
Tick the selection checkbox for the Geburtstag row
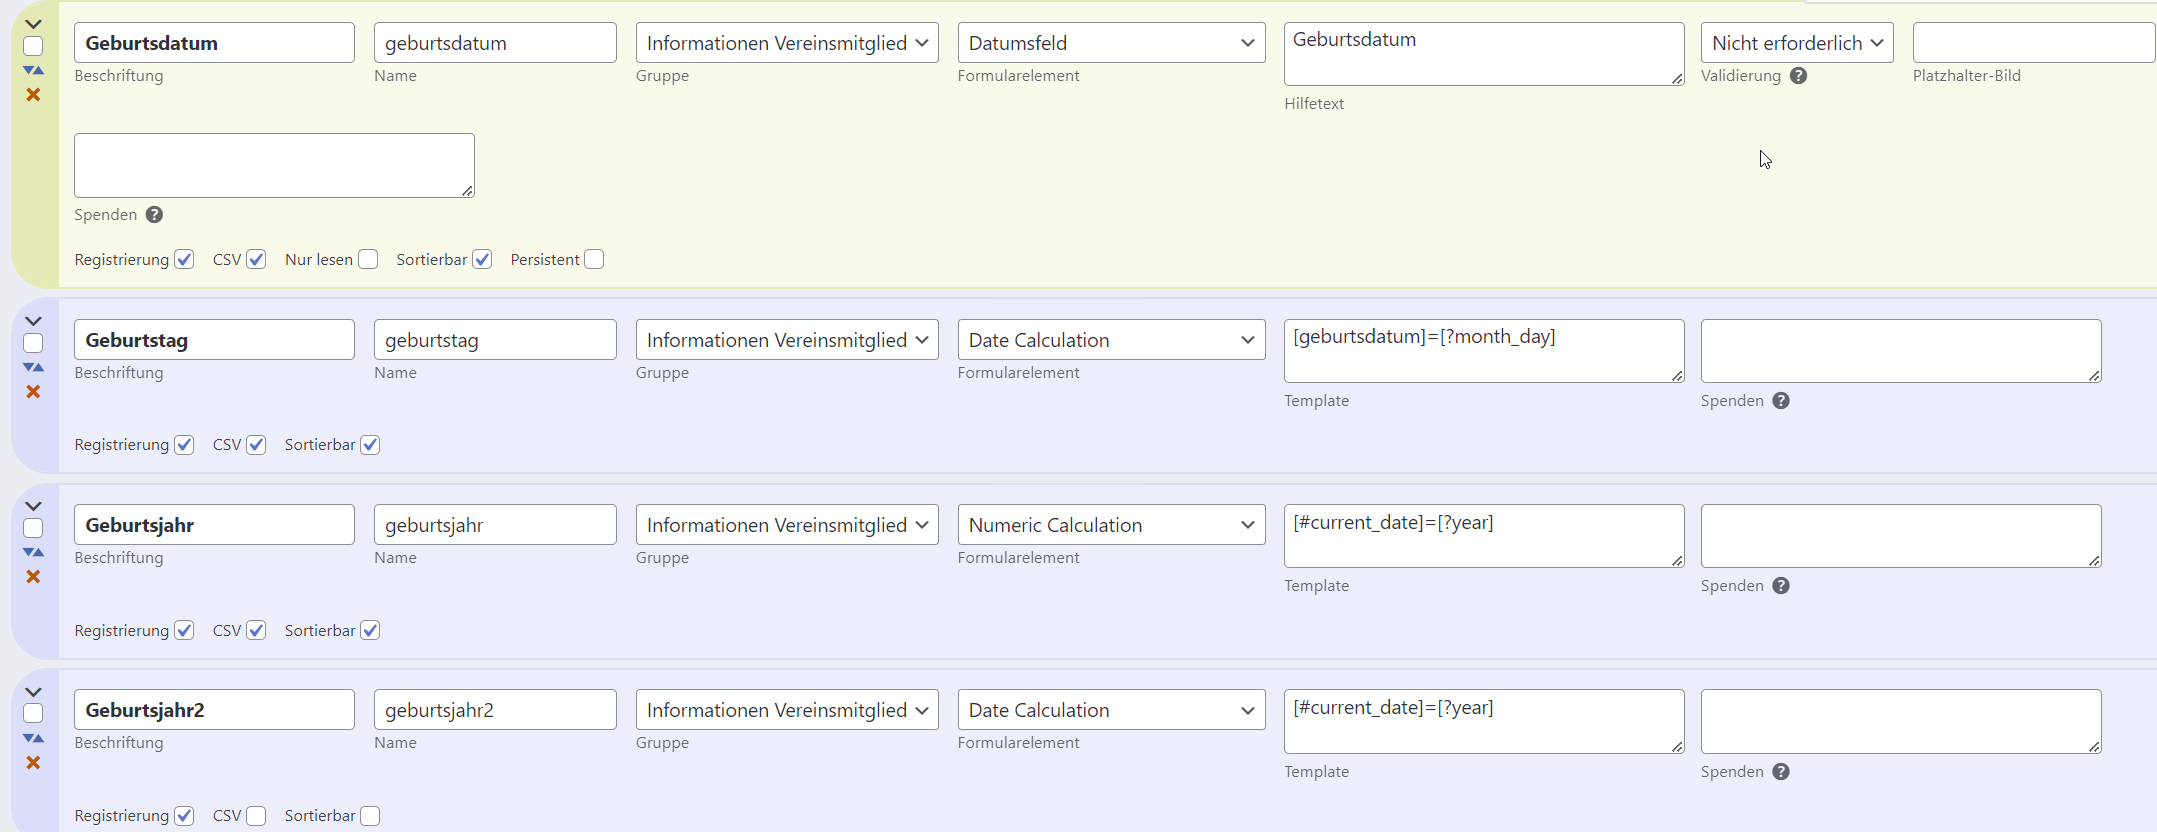[33, 343]
